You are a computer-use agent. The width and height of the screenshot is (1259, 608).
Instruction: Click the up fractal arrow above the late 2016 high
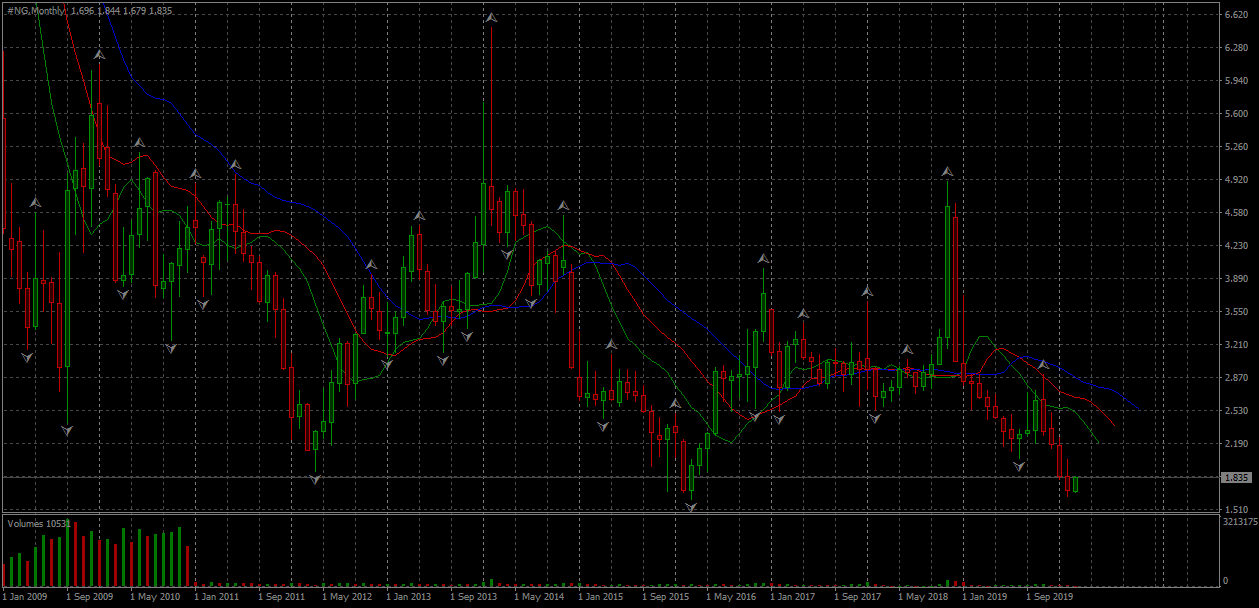tap(764, 259)
